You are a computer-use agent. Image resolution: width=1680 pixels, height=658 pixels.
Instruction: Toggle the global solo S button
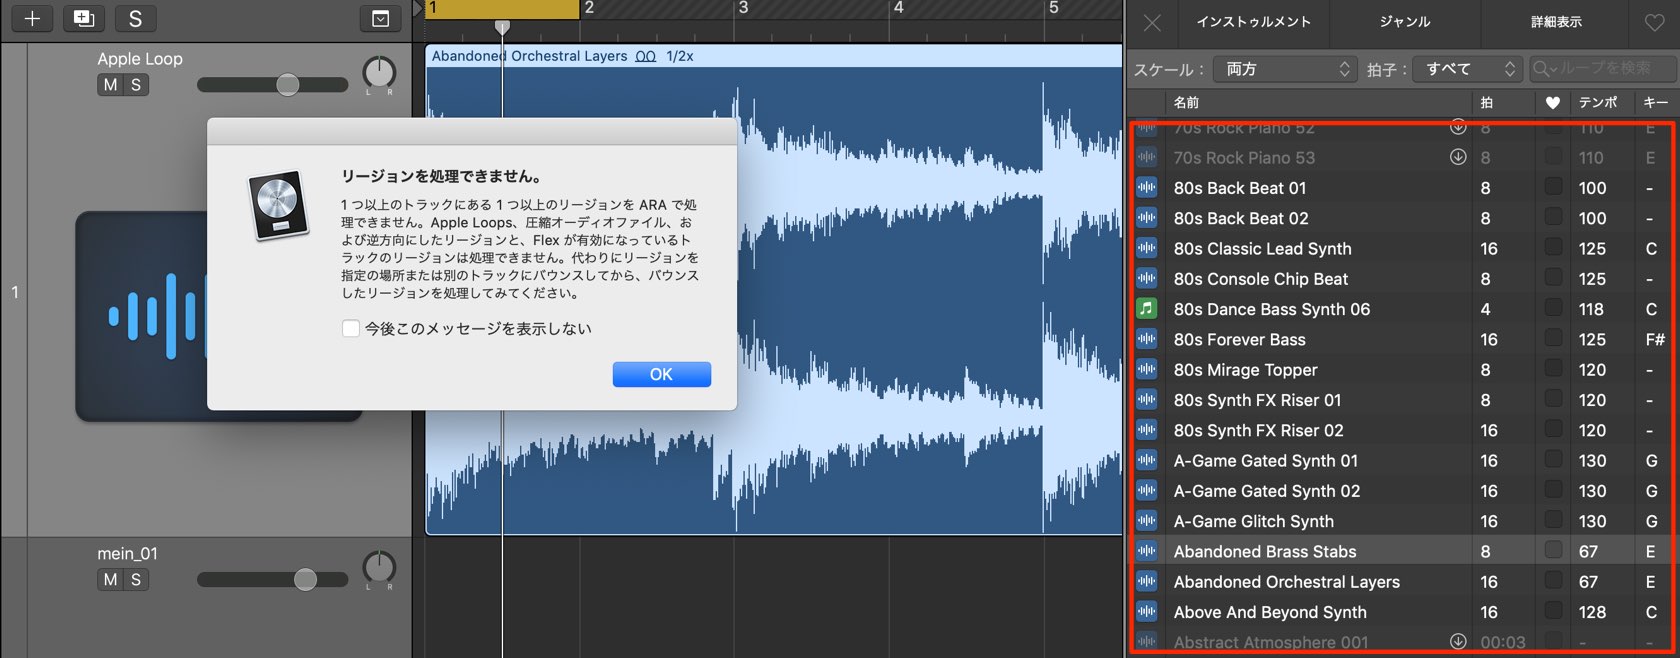[135, 18]
